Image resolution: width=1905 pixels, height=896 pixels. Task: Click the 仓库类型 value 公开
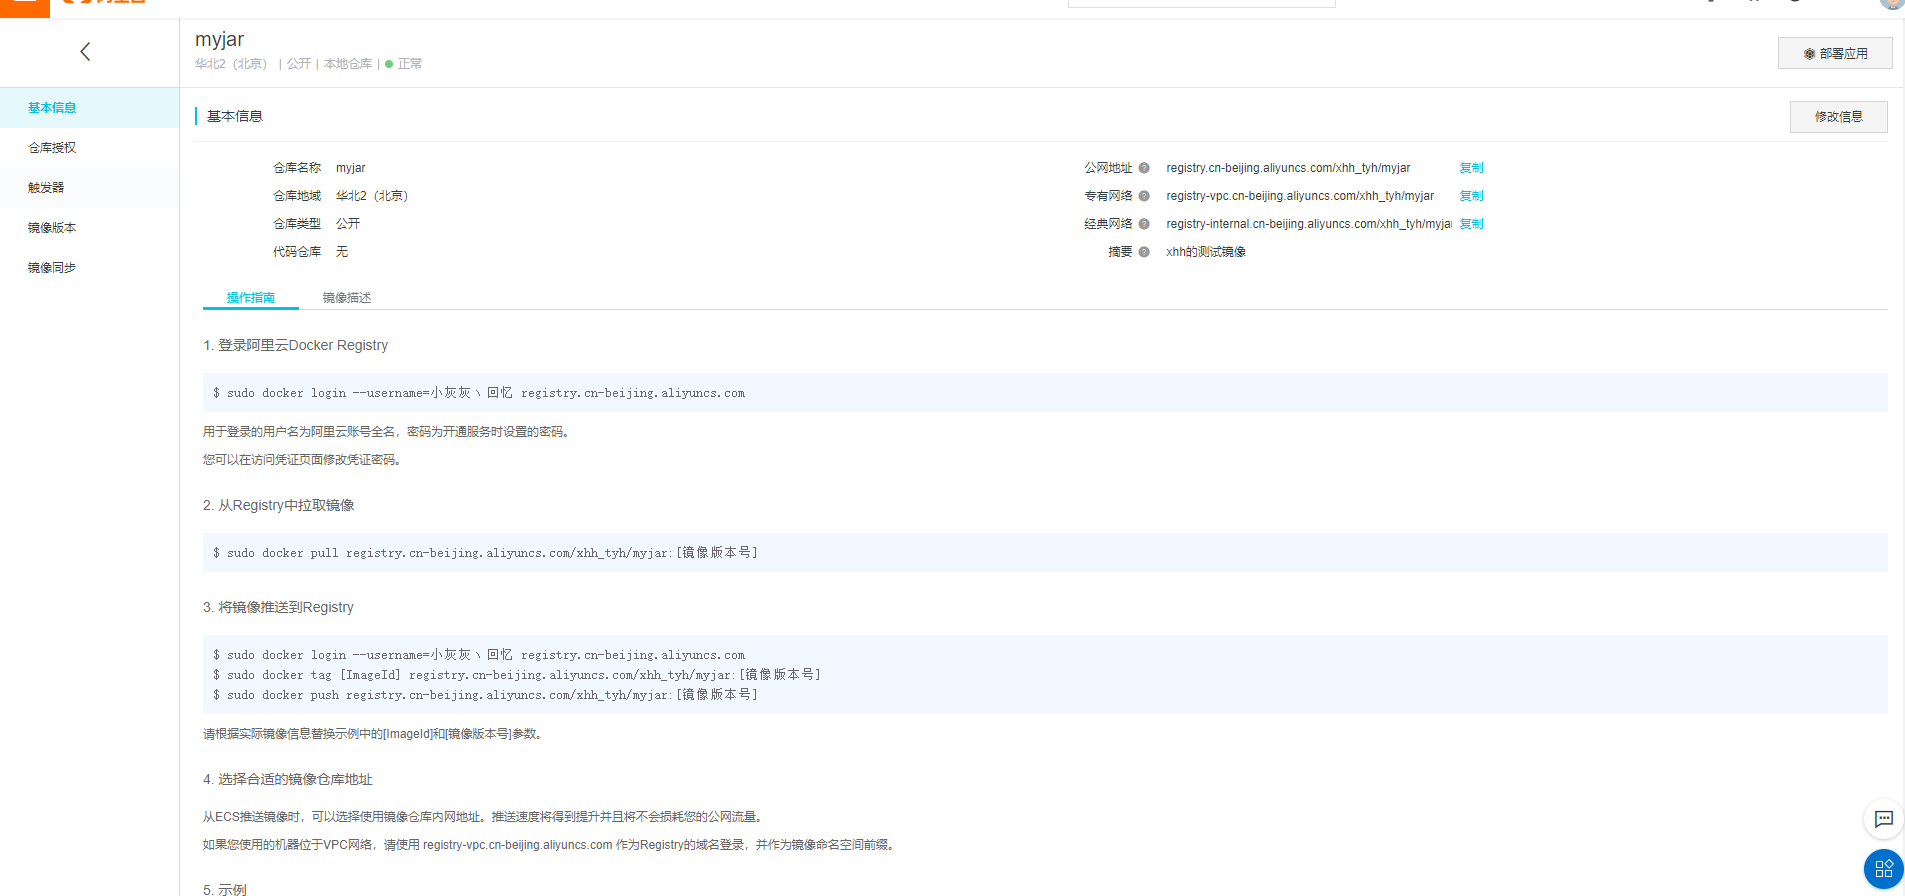348,224
